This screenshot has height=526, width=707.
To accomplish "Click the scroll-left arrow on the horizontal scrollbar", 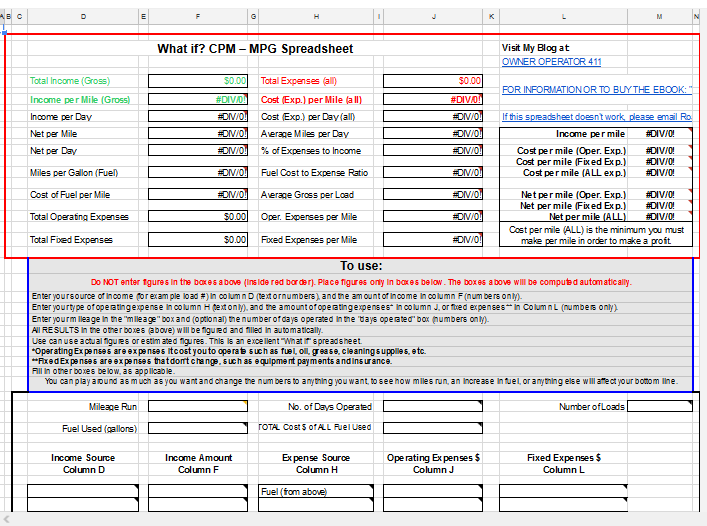I will tap(6, 519).
